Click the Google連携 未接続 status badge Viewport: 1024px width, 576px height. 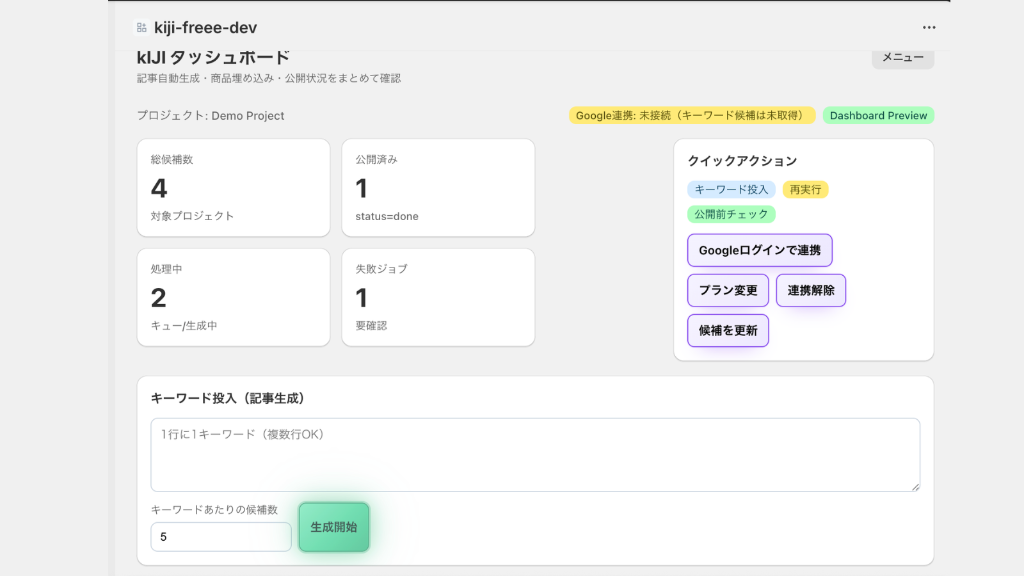pyautogui.click(x=692, y=116)
